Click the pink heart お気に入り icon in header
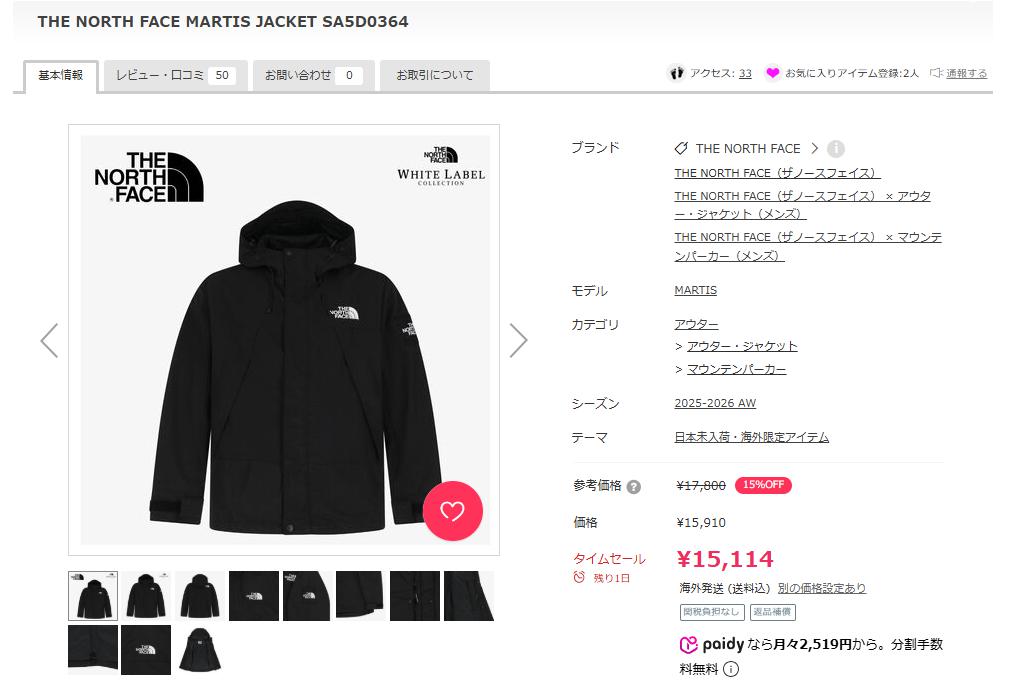This screenshot has width=1010, height=684. (x=772, y=73)
